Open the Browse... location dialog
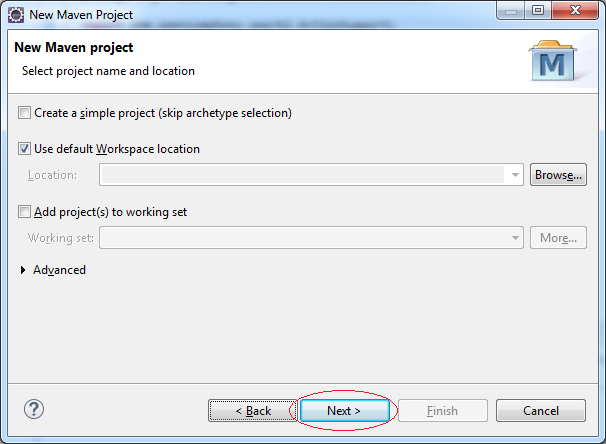Viewport: 606px width, 444px height. point(558,175)
